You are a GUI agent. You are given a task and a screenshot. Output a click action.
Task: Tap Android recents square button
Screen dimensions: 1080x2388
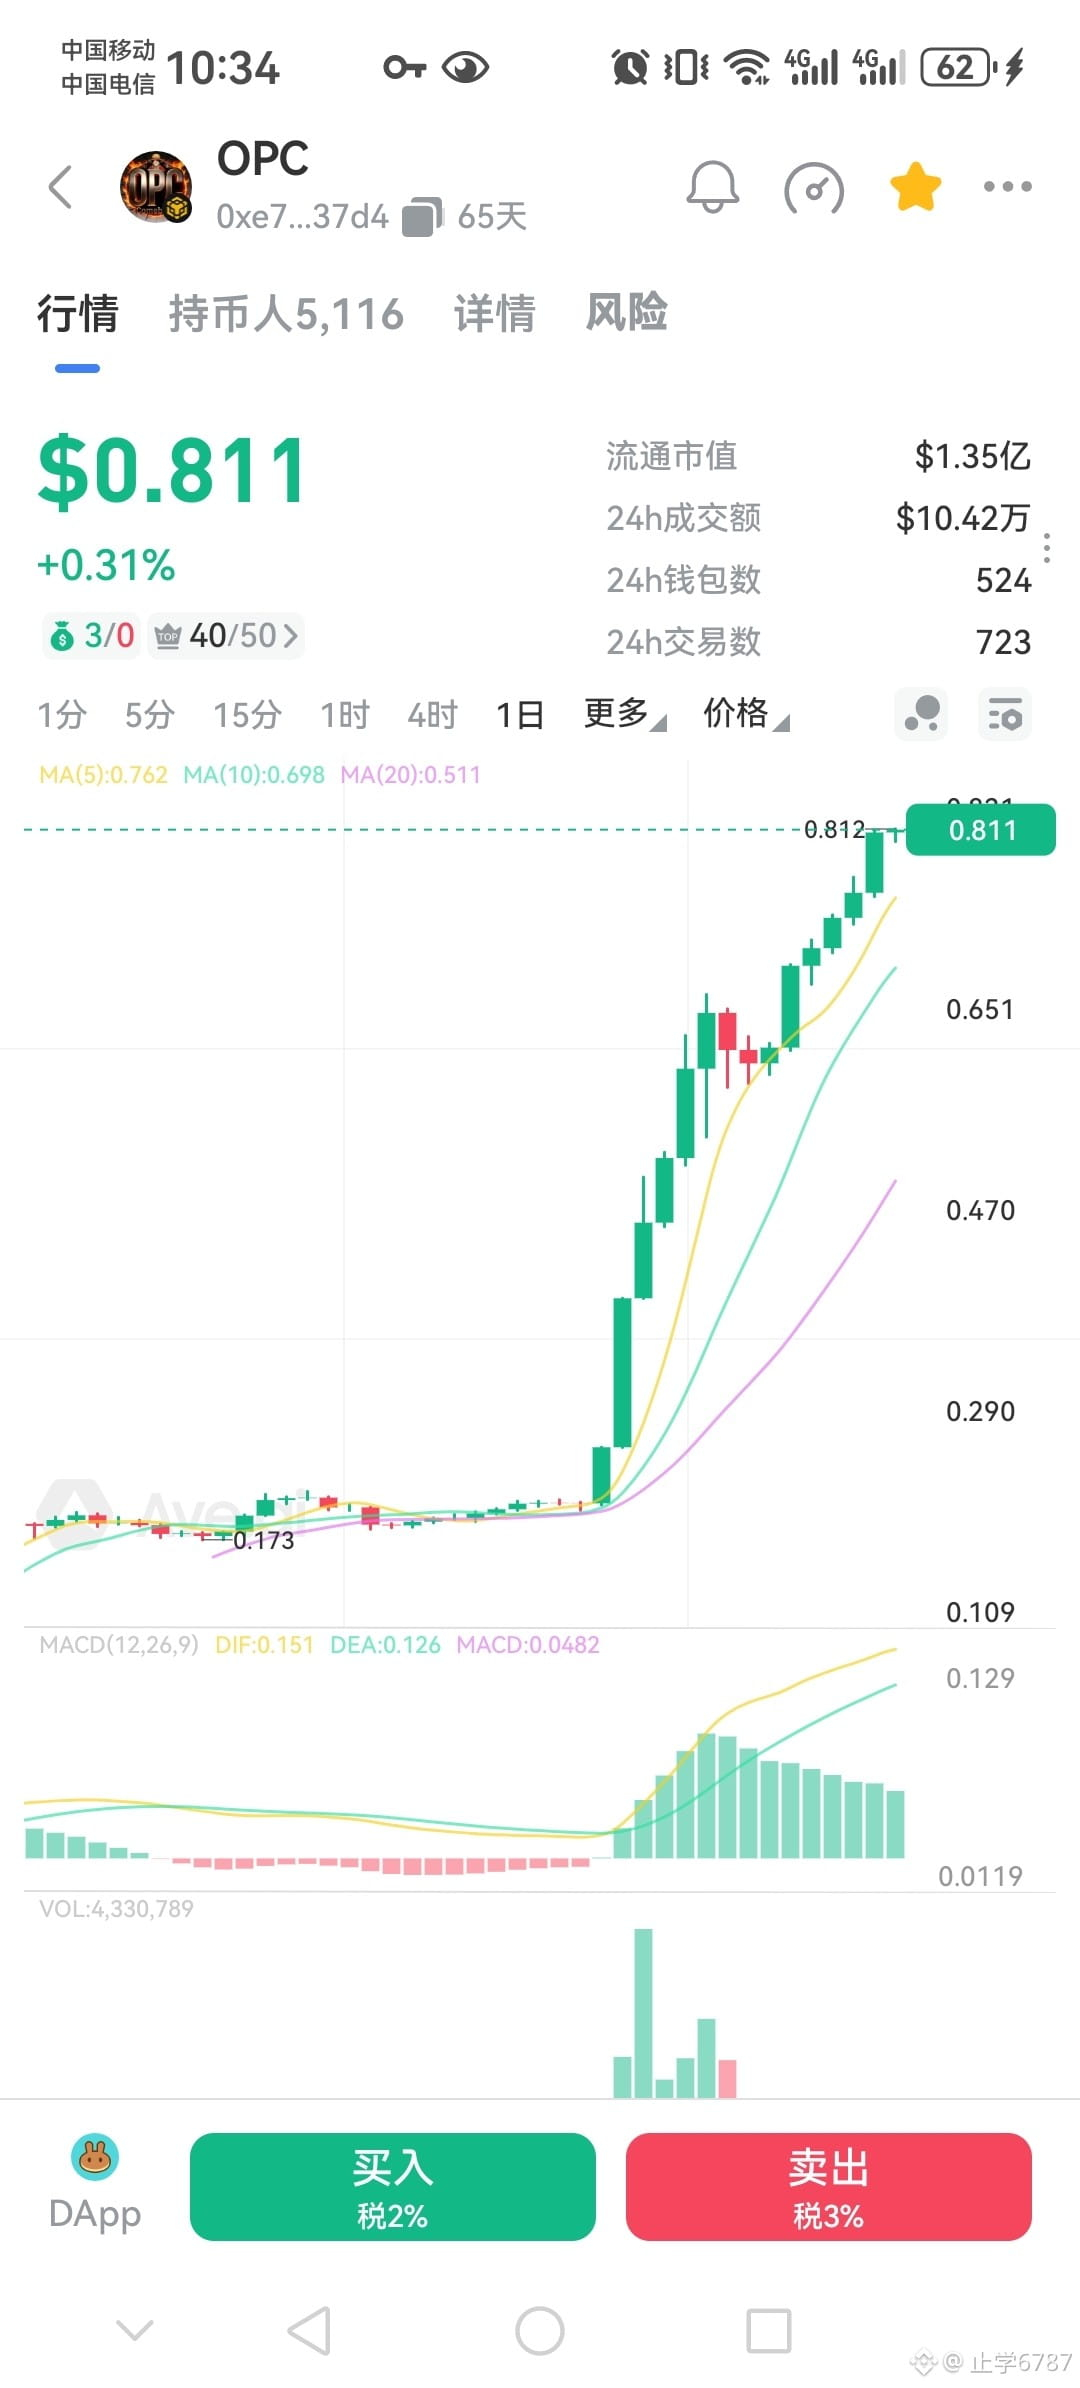pos(769,2331)
